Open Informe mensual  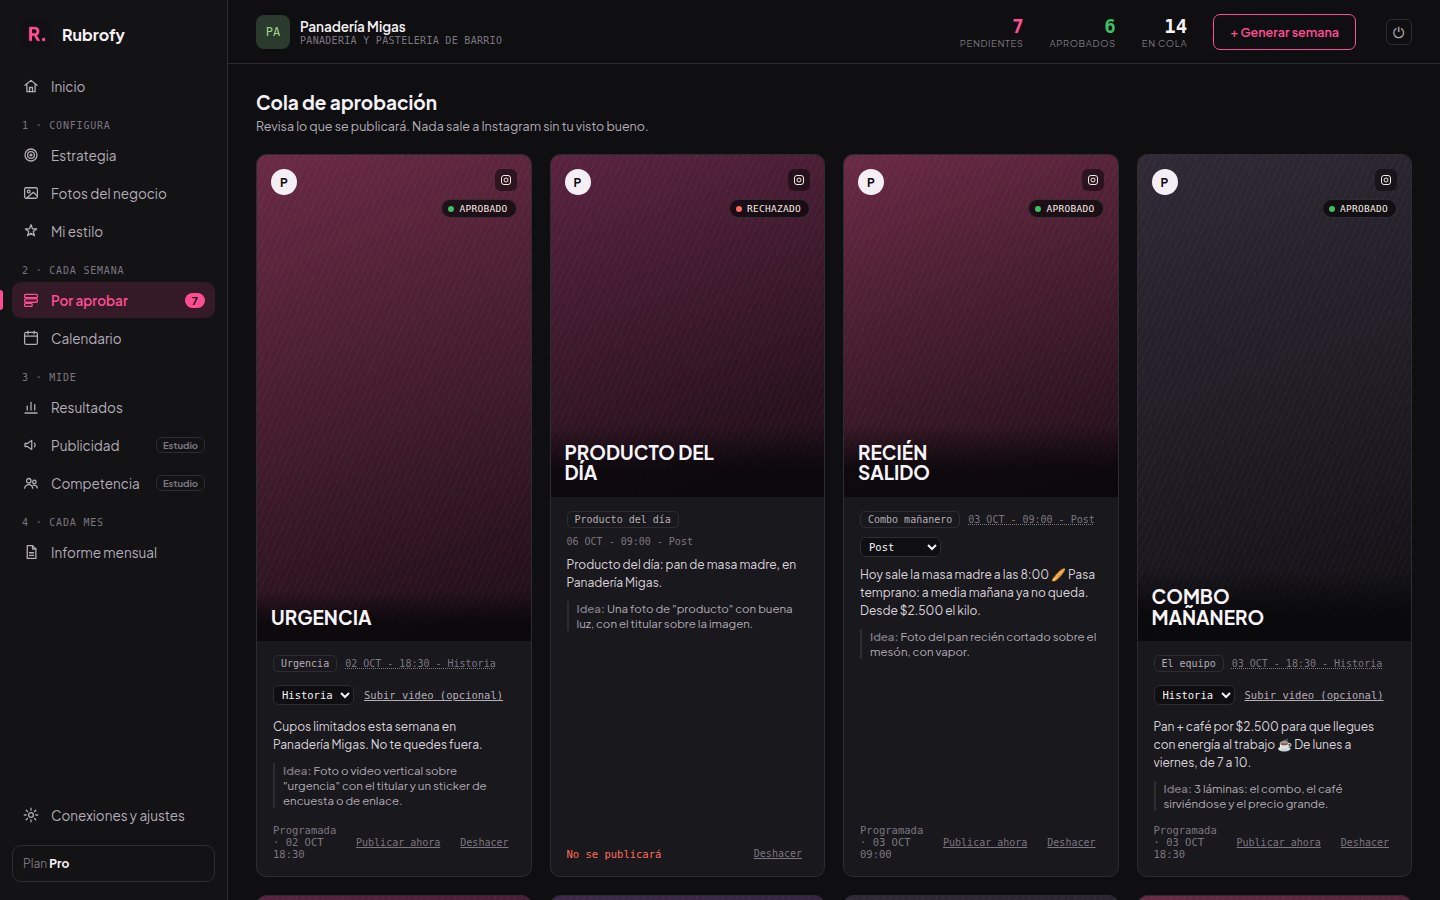[x=113, y=553]
